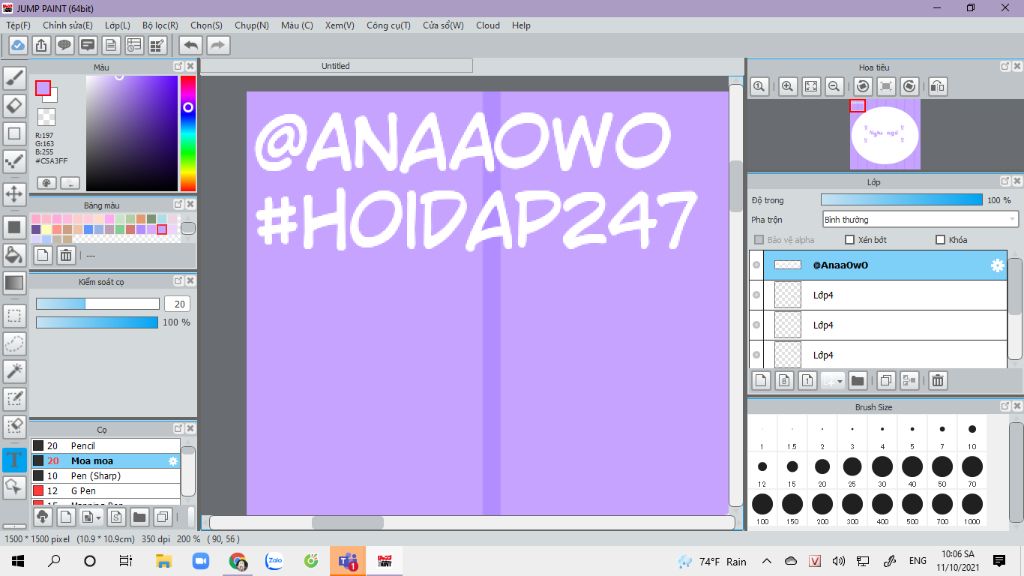This screenshot has width=1024, height=576.
Task: Select the Magic Wand tool
Action: pos(14,371)
